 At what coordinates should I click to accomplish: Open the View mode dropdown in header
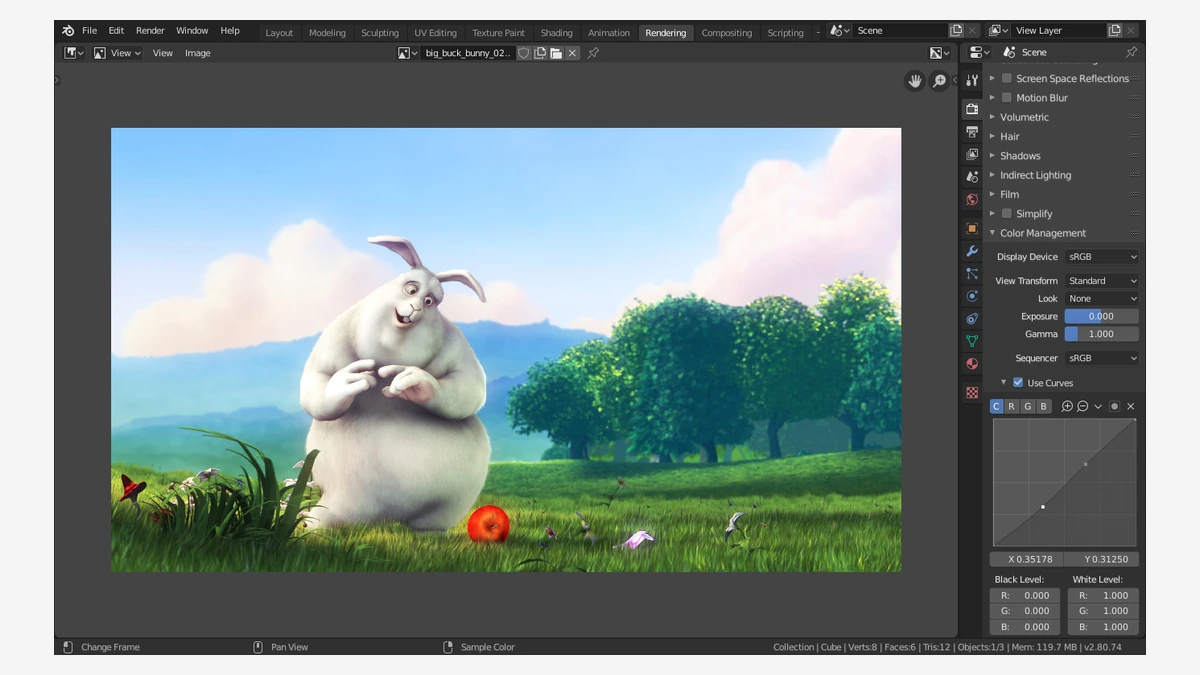pyautogui.click(x=118, y=53)
